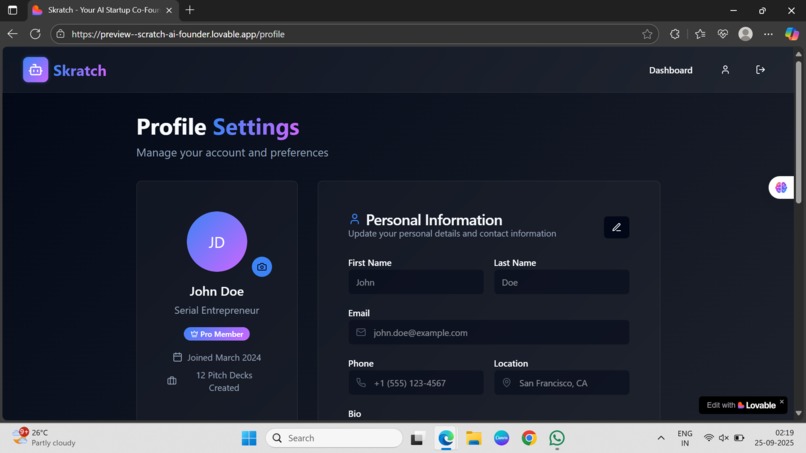Open the Favorites list icon
Screen dimensions: 806x453
pyautogui.click(x=700, y=34)
